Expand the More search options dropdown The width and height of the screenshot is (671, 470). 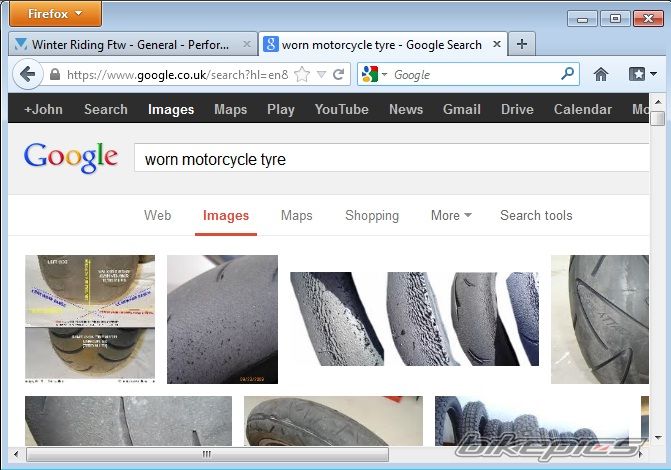pyautogui.click(x=451, y=215)
